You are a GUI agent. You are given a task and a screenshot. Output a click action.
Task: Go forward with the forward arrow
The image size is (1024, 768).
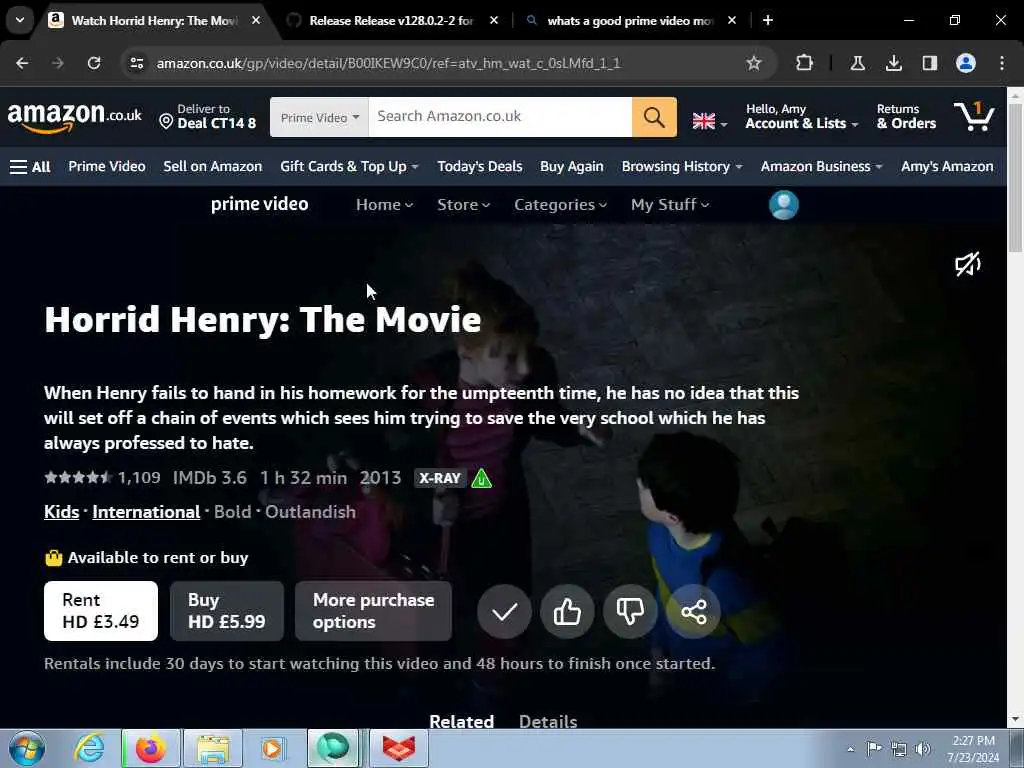[x=58, y=63]
